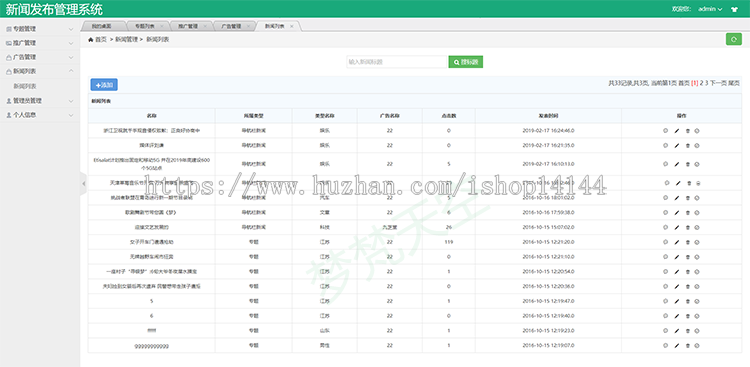Edit the news row dated 2019-02-17 16:21:35
The height and width of the screenshot is (367, 750).
tap(676, 145)
